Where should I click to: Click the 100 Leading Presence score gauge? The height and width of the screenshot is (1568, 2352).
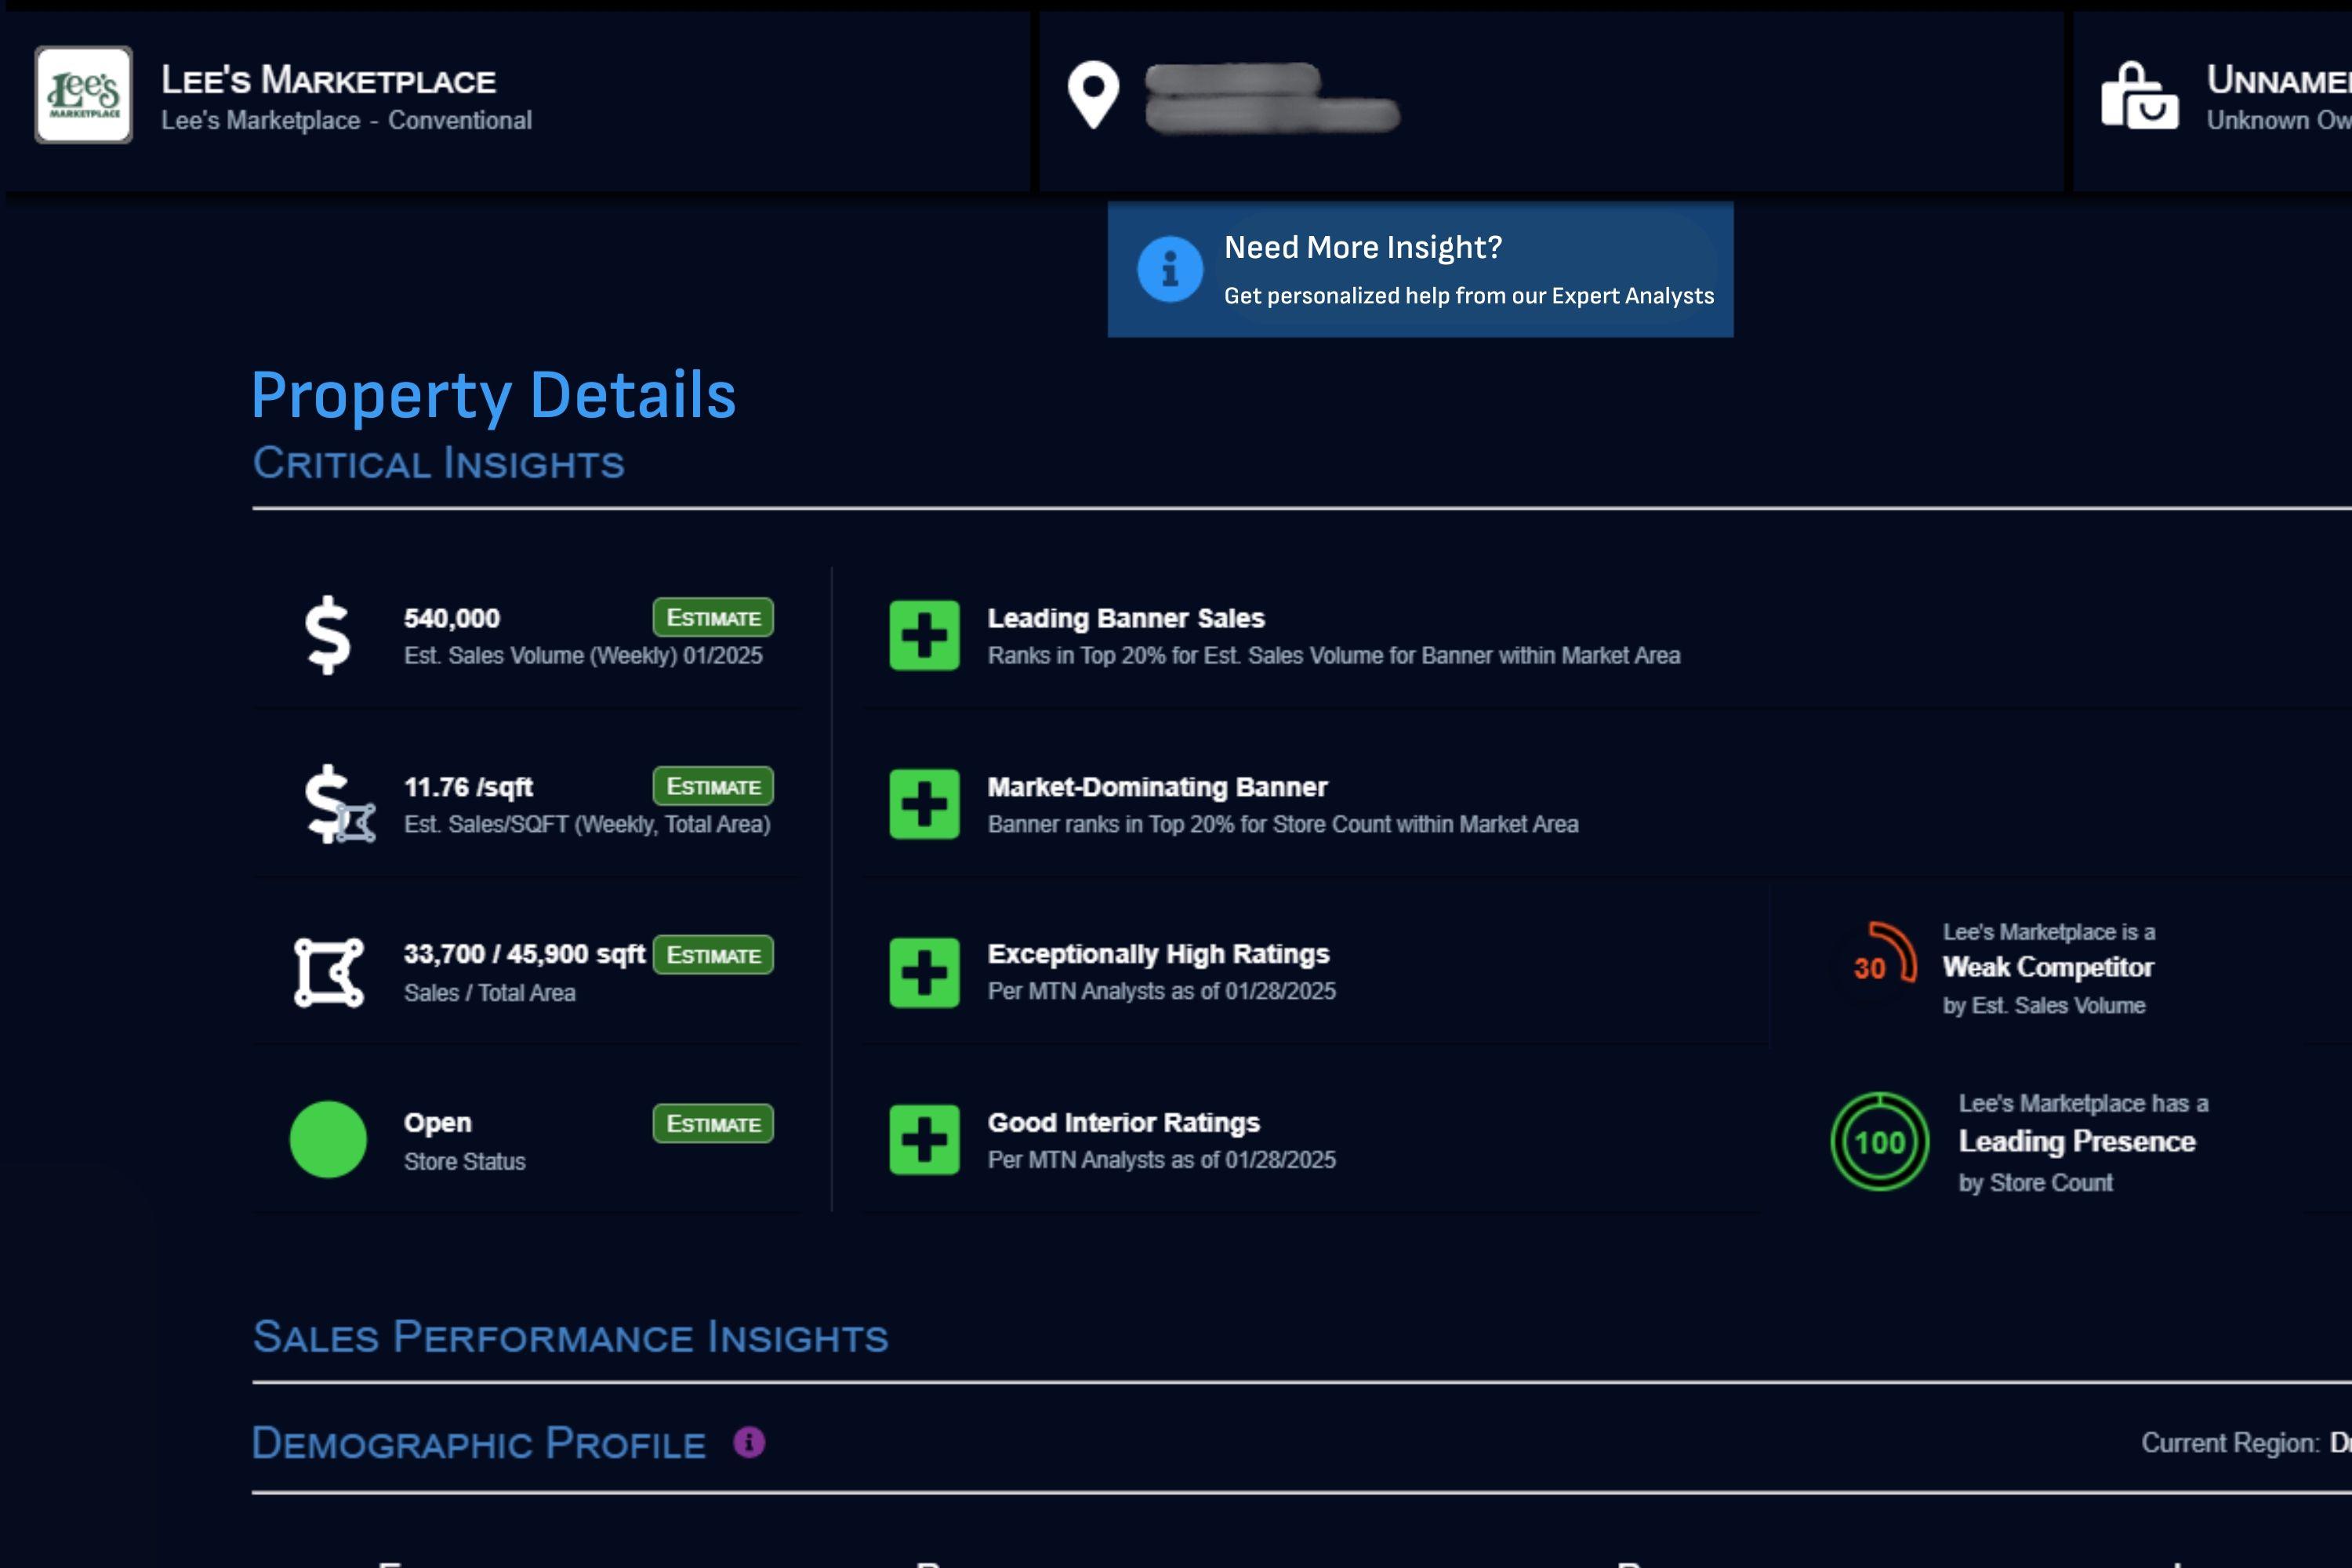1879,1142
